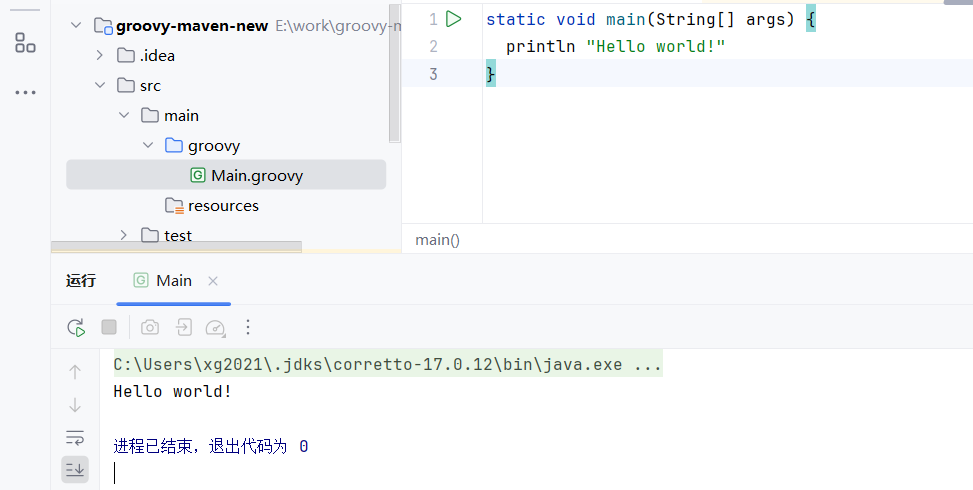Open the Structure tool window icon in left sidebar
This screenshot has height=490, width=973.
pos(25,42)
